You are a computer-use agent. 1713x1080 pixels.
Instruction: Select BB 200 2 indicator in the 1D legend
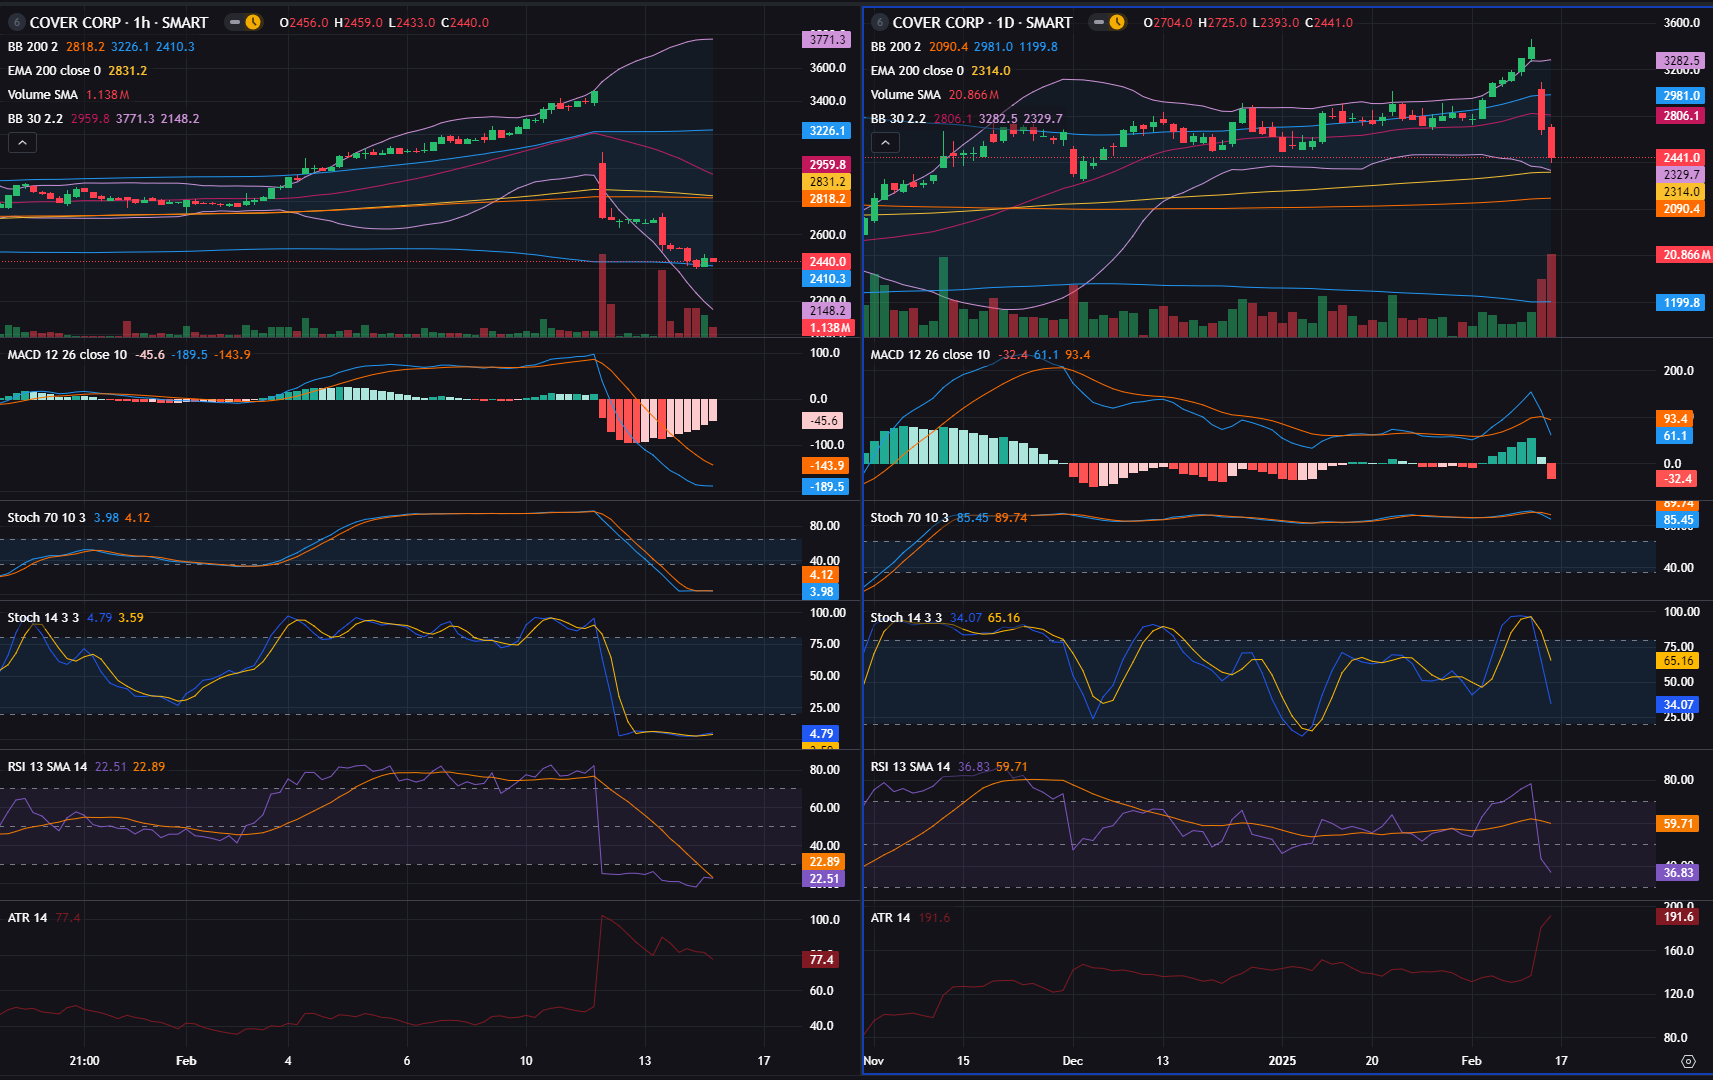[895, 47]
